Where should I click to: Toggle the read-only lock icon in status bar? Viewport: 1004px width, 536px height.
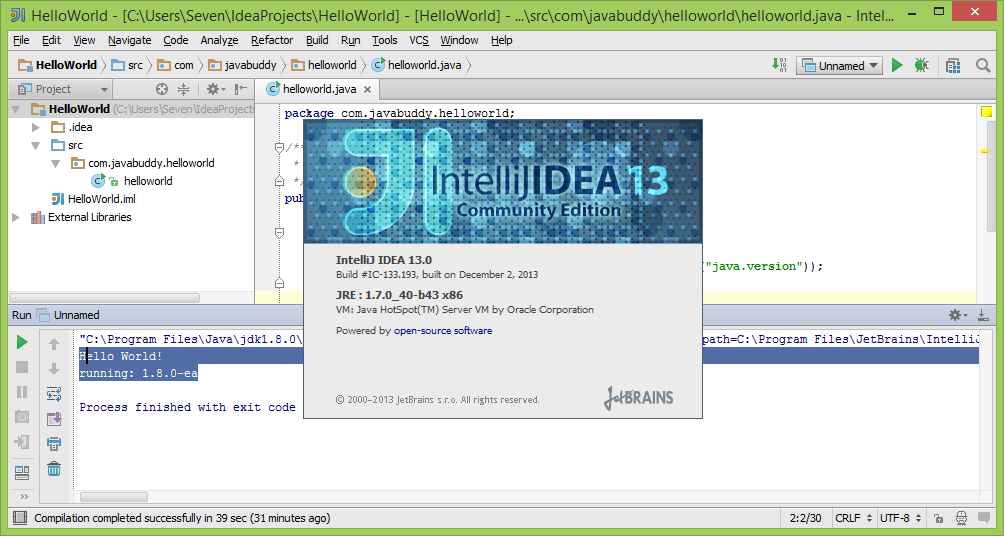tap(938, 518)
